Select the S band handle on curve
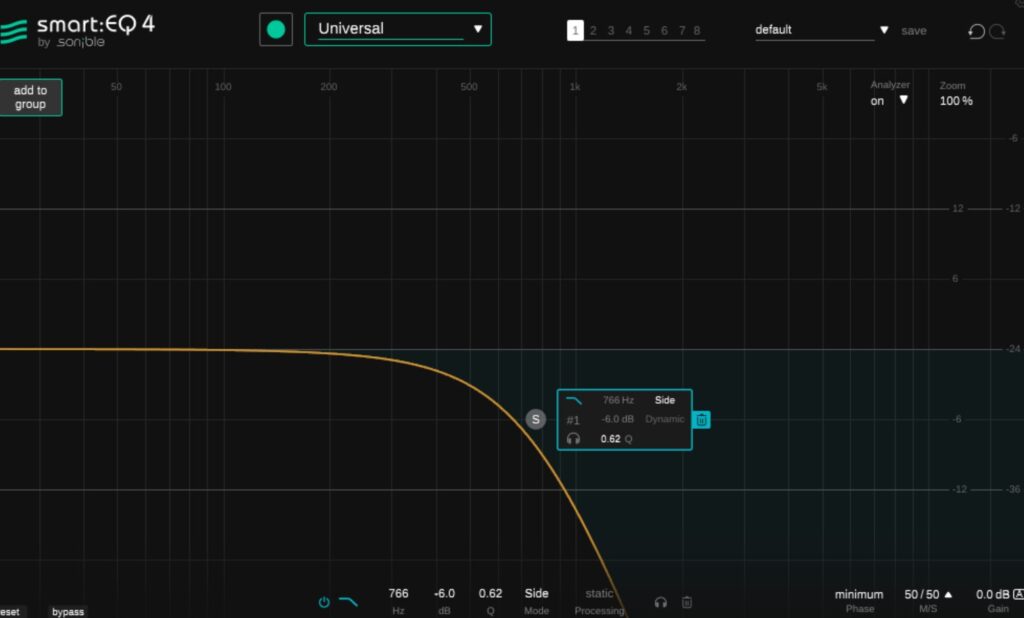The width and height of the screenshot is (1024, 618). tap(535, 419)
